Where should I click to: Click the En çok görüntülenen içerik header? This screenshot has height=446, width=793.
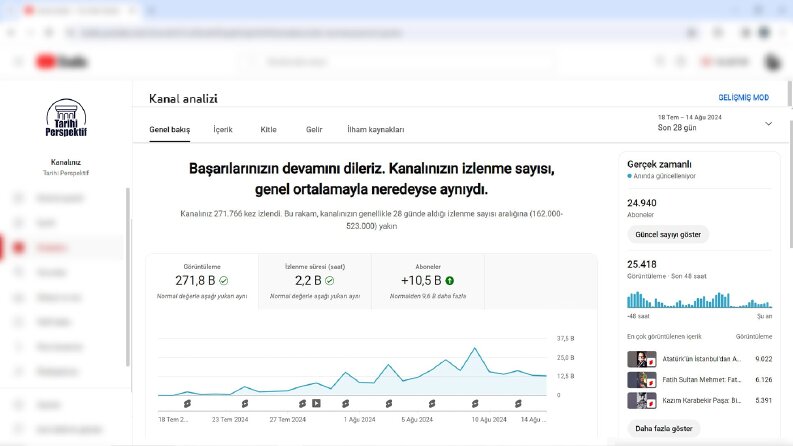(664, 337)
